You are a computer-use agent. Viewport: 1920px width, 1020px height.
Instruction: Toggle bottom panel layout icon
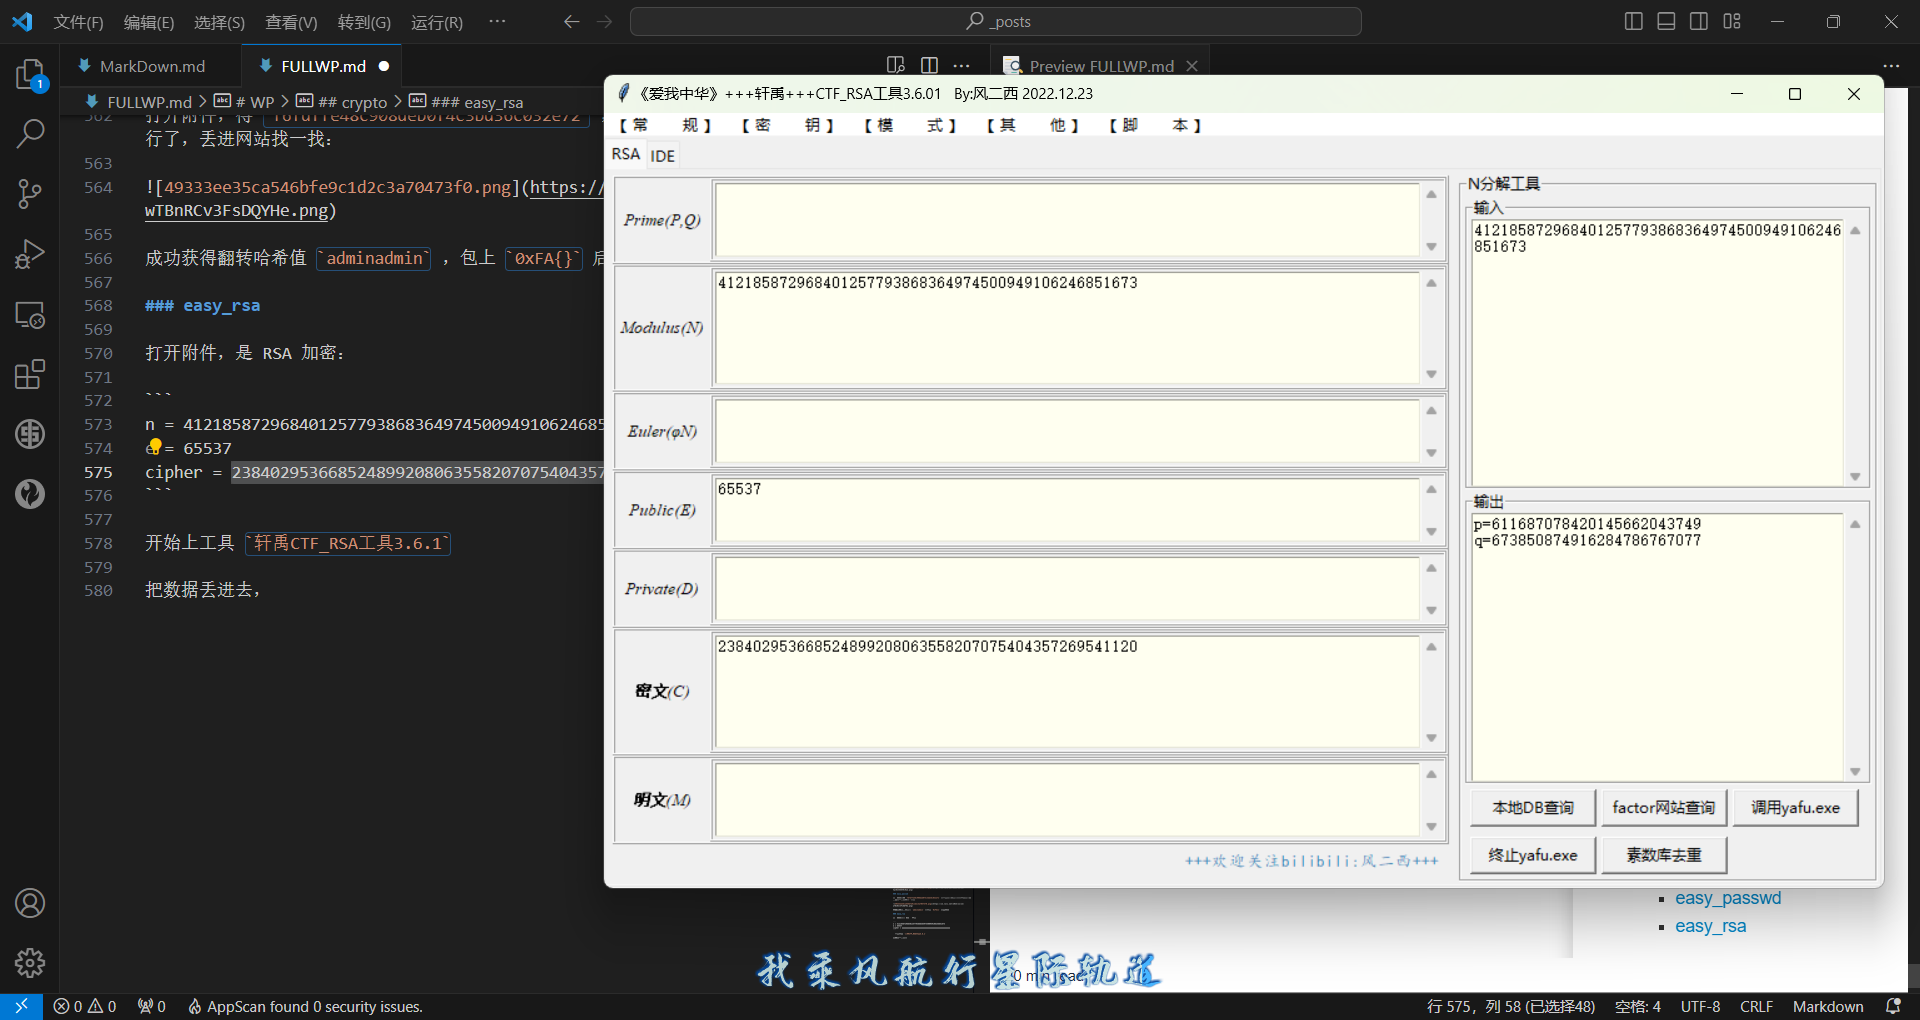pos(1666,21)
